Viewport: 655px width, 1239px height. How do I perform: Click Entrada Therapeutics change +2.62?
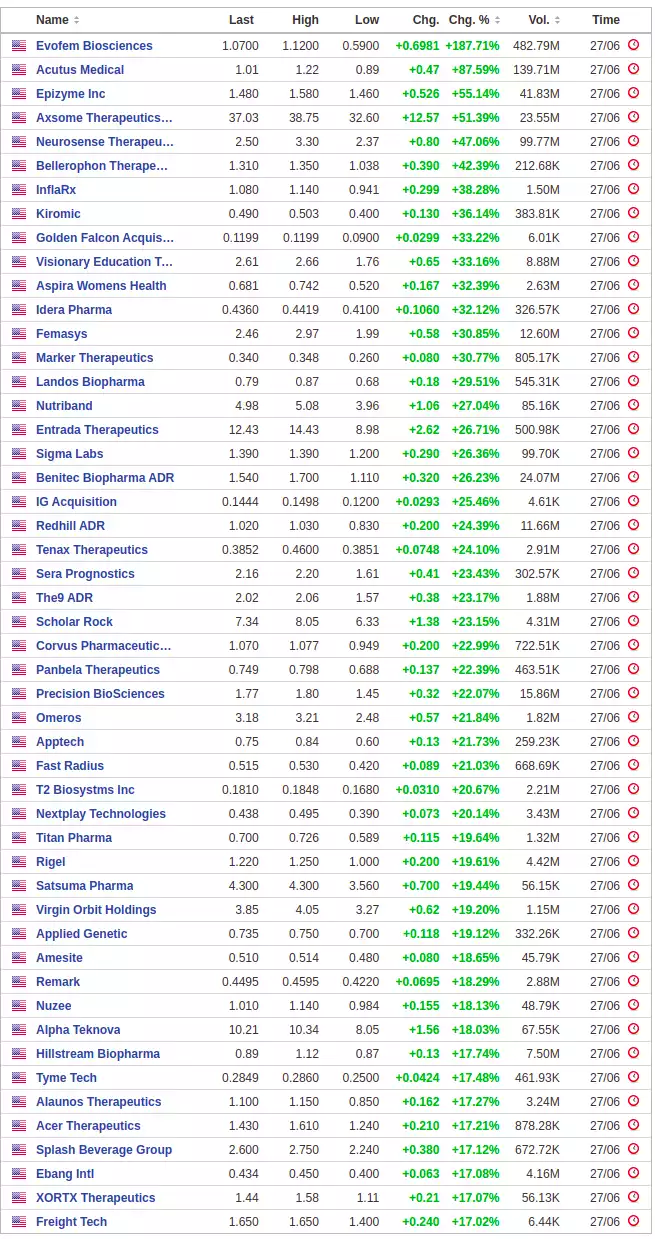coord(424,430)
